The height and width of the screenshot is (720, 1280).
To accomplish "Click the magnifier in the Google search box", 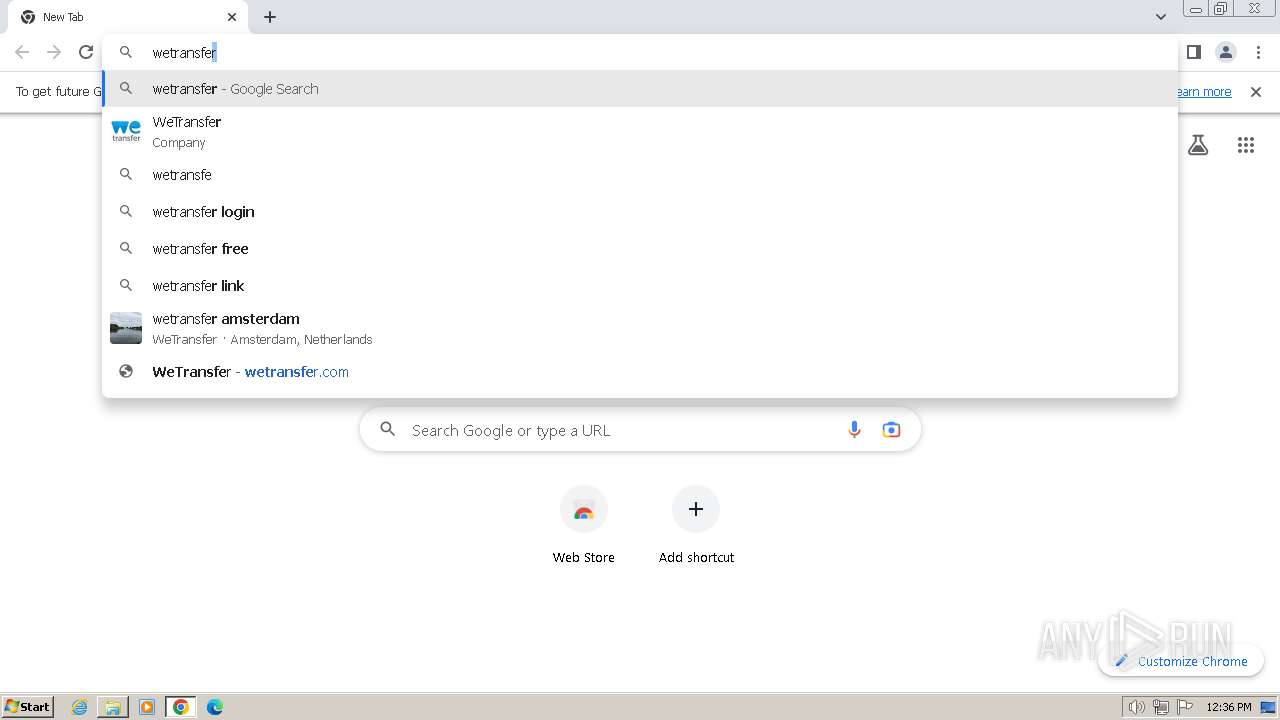I will pyautogui.click(x=388, y=430).
